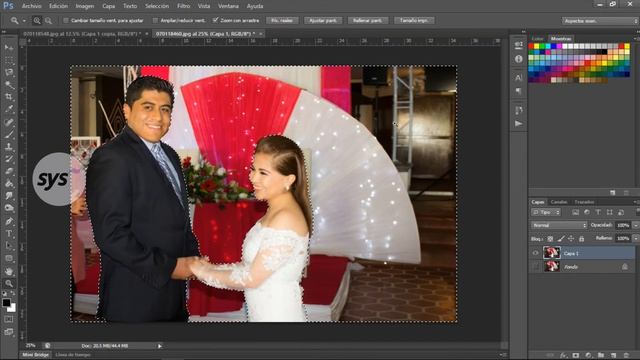Enable 'Cambiar tamaño vent. para ajustar' checkbox
Image resolution: width=640 pixels, height=360 pixels.
(x=66, y=20)
